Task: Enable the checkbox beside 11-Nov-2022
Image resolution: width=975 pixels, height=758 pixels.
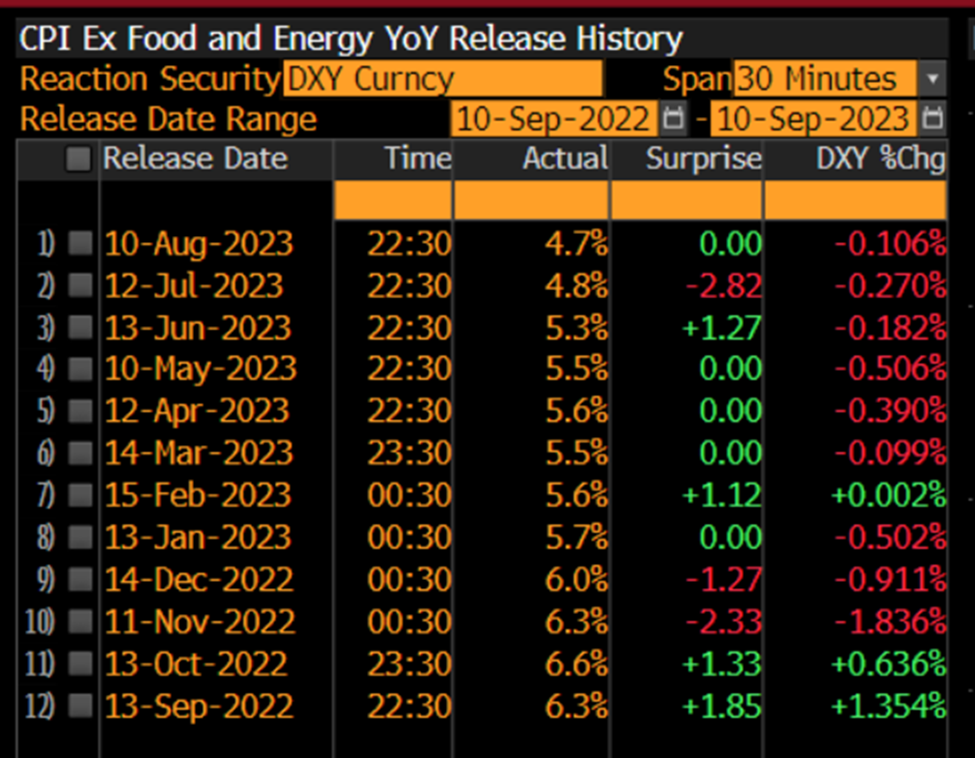Action: click(80, 622)
